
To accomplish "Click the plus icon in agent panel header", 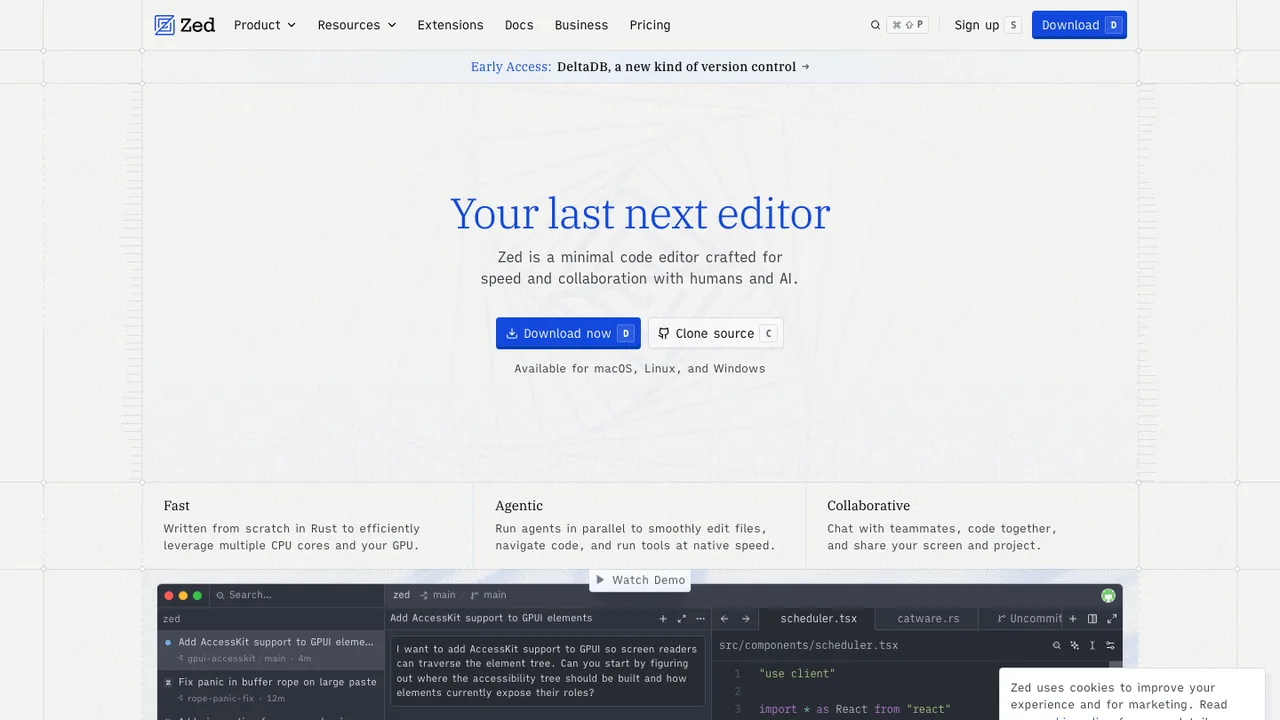I will [663, 619].
